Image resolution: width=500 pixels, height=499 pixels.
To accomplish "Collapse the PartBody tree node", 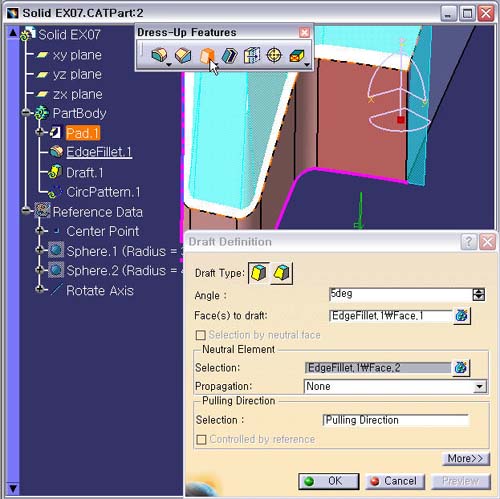I will (x=26, y=113).
